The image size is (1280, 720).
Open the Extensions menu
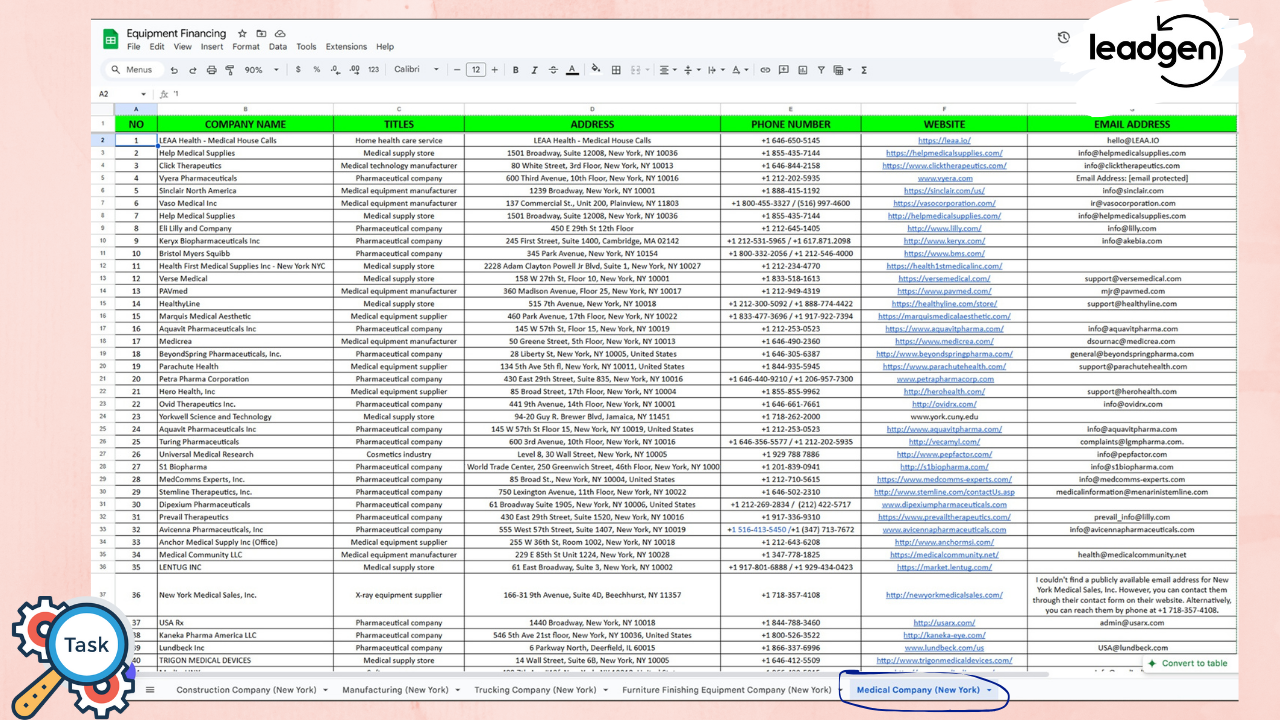click(x=346, y=47)
